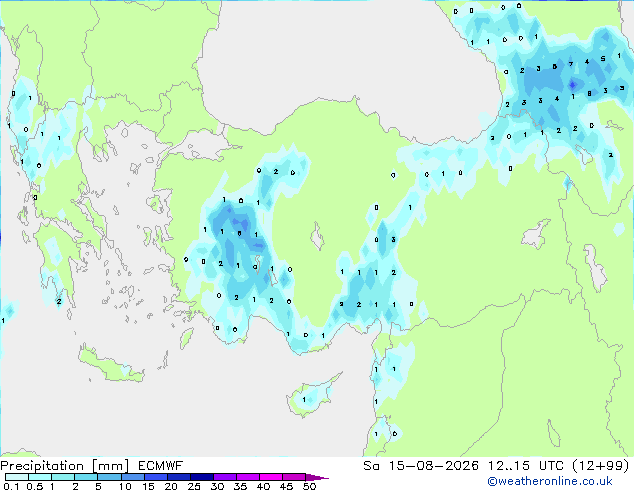Click the 'Precipitation' title text
634x490 pixels.
click(x=42, y=466)
